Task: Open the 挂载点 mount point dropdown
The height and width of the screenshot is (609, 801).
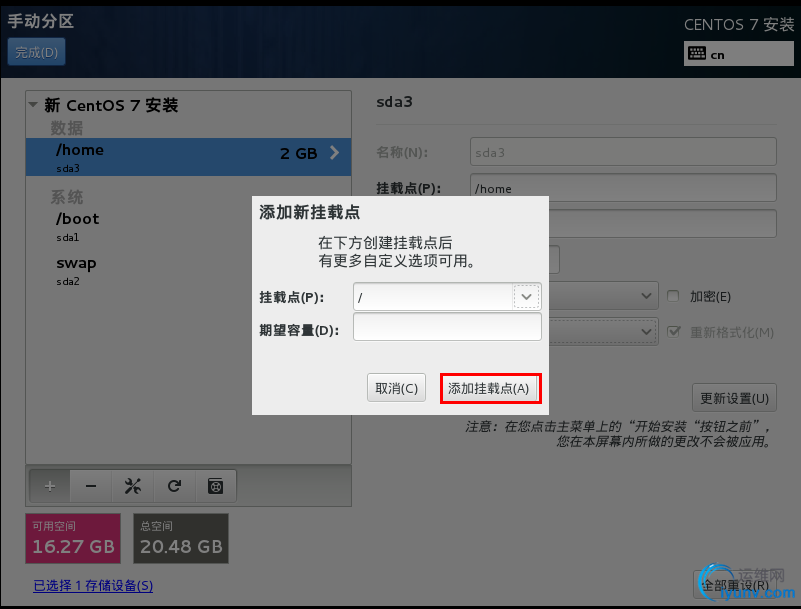Action: 526,297
